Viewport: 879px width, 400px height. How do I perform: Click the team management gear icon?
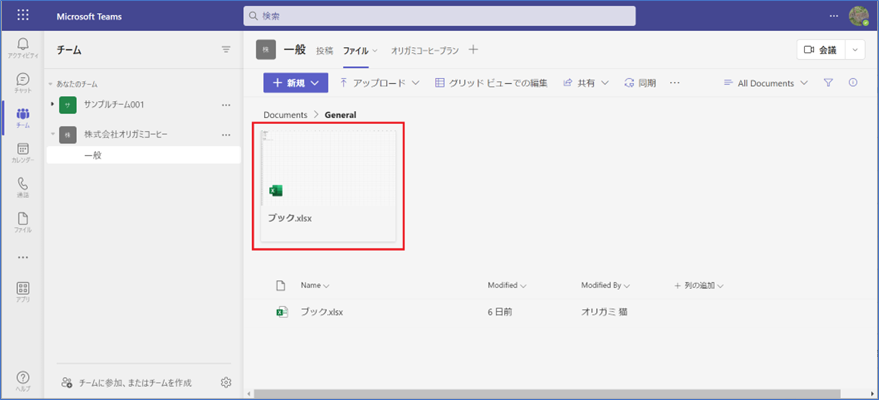point(226,382)
